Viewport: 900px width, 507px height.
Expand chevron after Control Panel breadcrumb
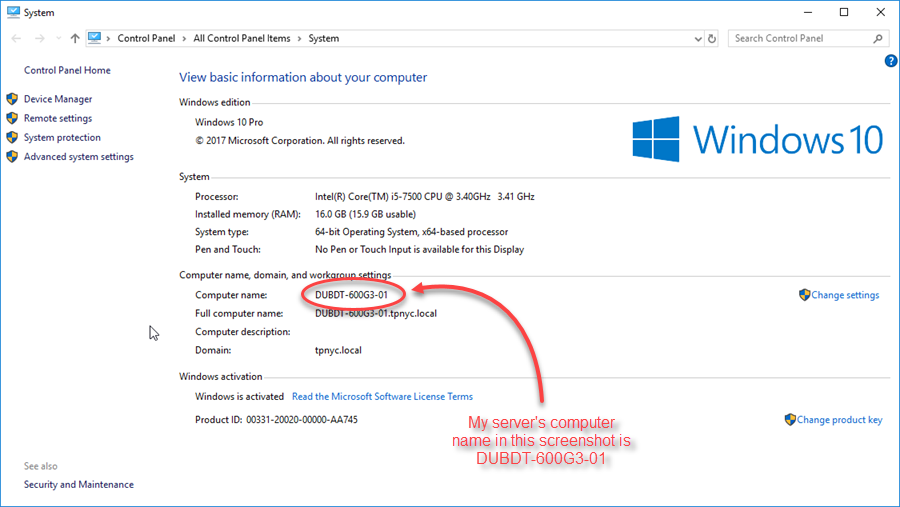coord(184,38)
